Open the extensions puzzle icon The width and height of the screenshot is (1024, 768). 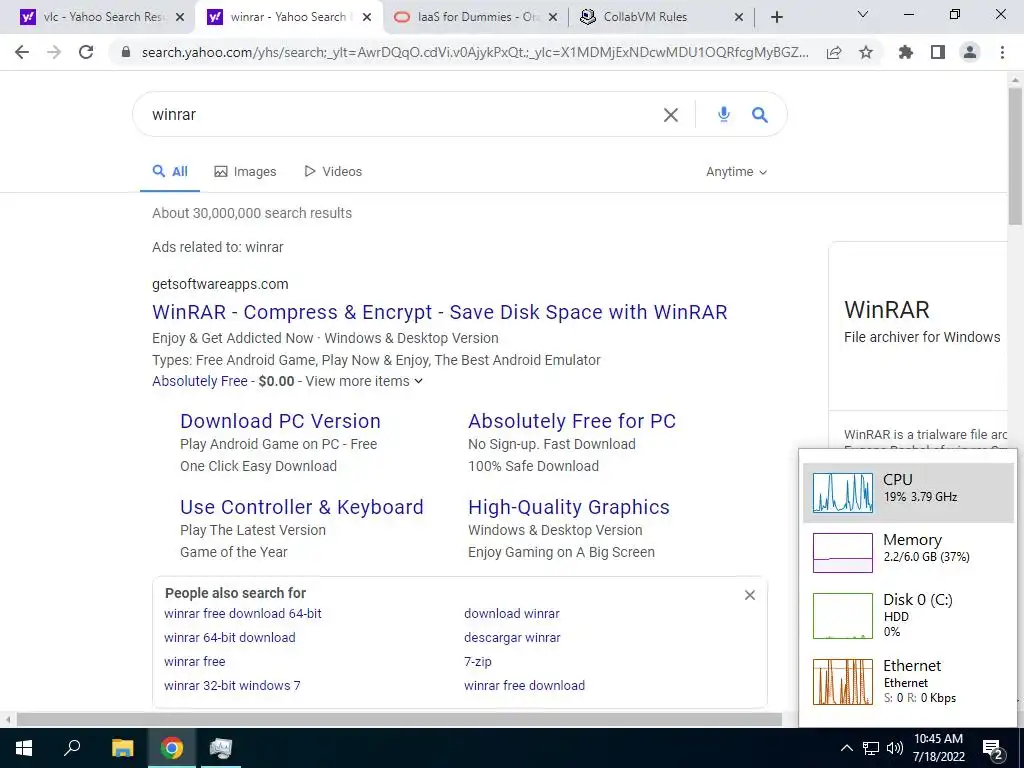pos(906,52)
